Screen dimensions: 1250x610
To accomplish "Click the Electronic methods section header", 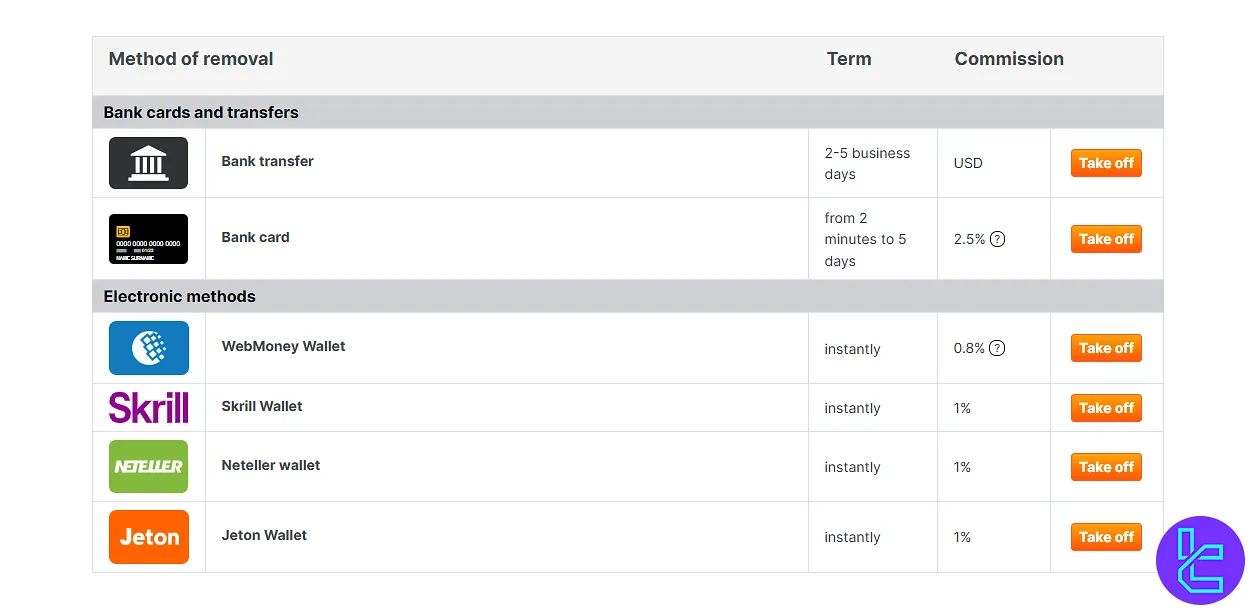I will click(x=180, y=296).
